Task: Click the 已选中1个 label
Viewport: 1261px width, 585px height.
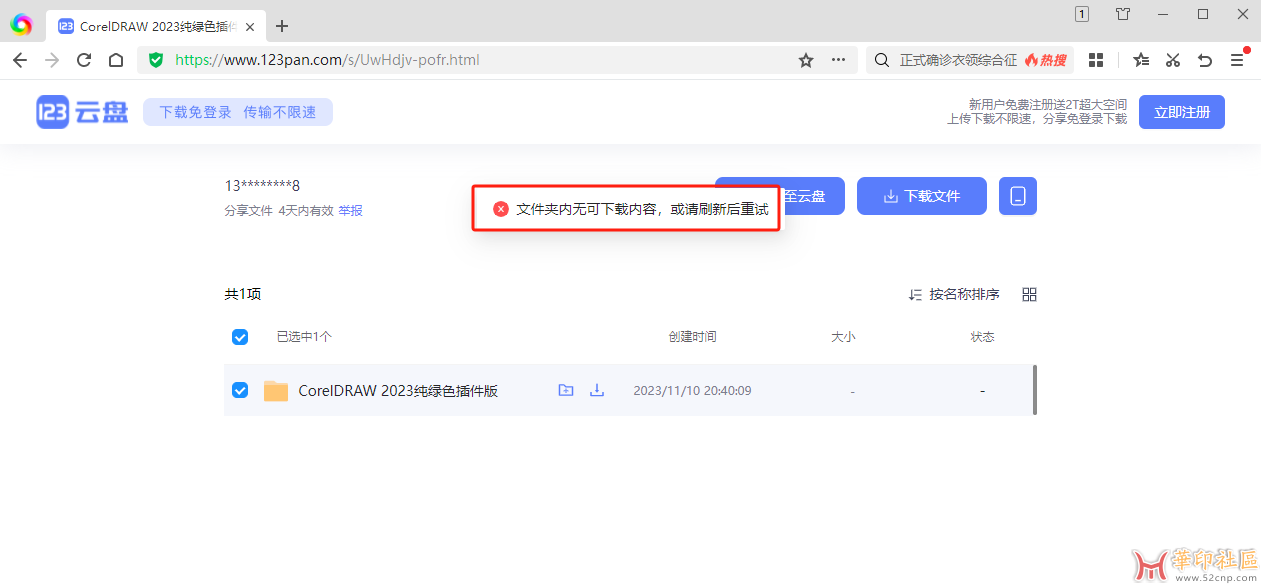Action: click(x=305, y=337)
